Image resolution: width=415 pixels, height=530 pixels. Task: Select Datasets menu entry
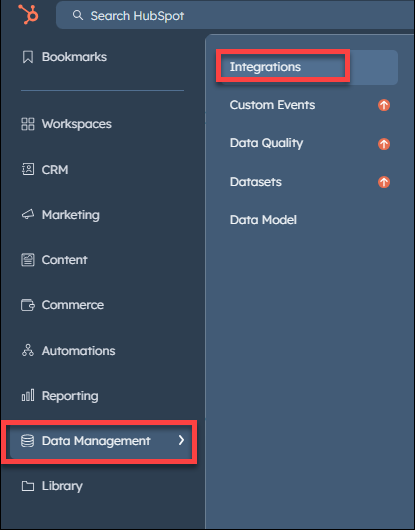pyautogui.click(x=255, y=182)
